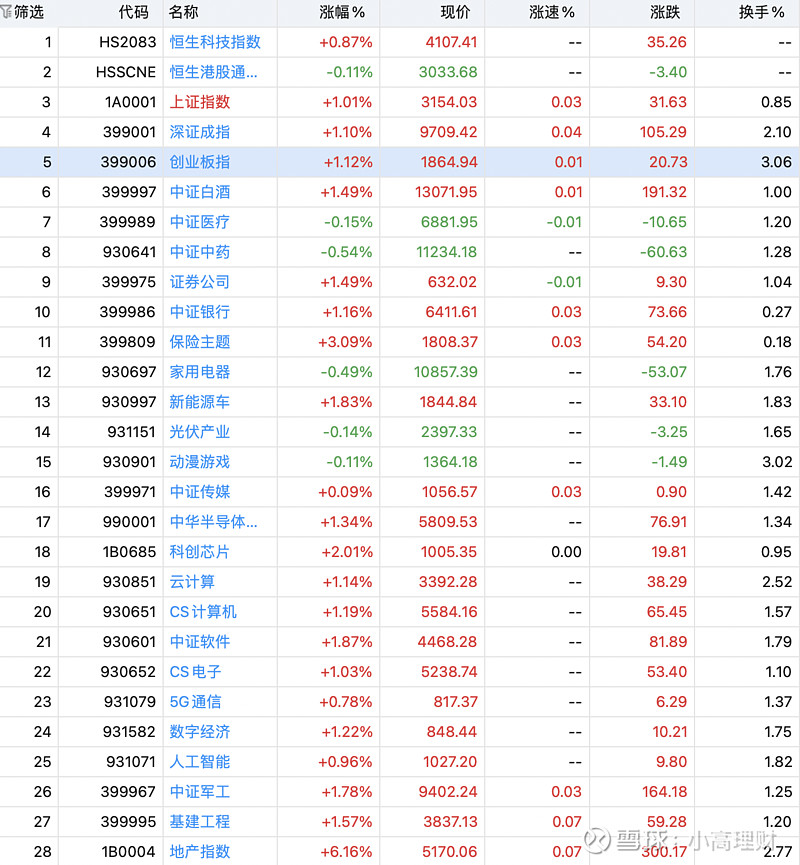The image size is (800, 865).
Task: Open the 深证成指 link
Action: coord(200,132)
